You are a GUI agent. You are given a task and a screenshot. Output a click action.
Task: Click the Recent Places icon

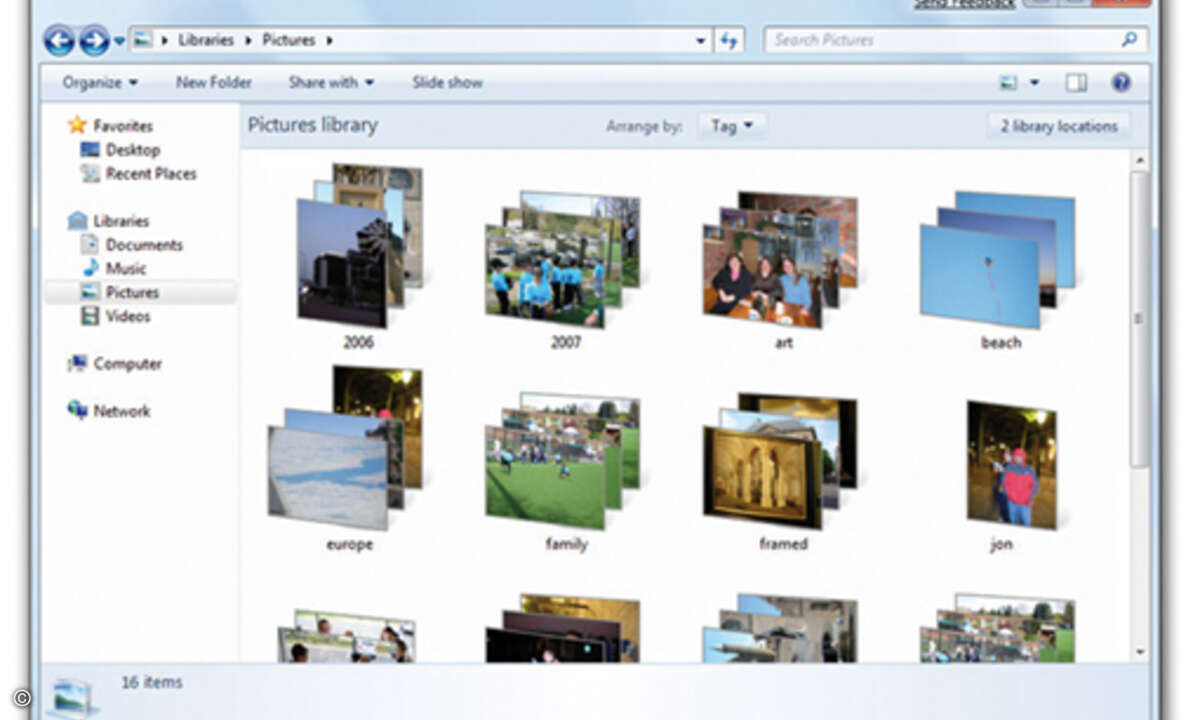tap(90, 174)
